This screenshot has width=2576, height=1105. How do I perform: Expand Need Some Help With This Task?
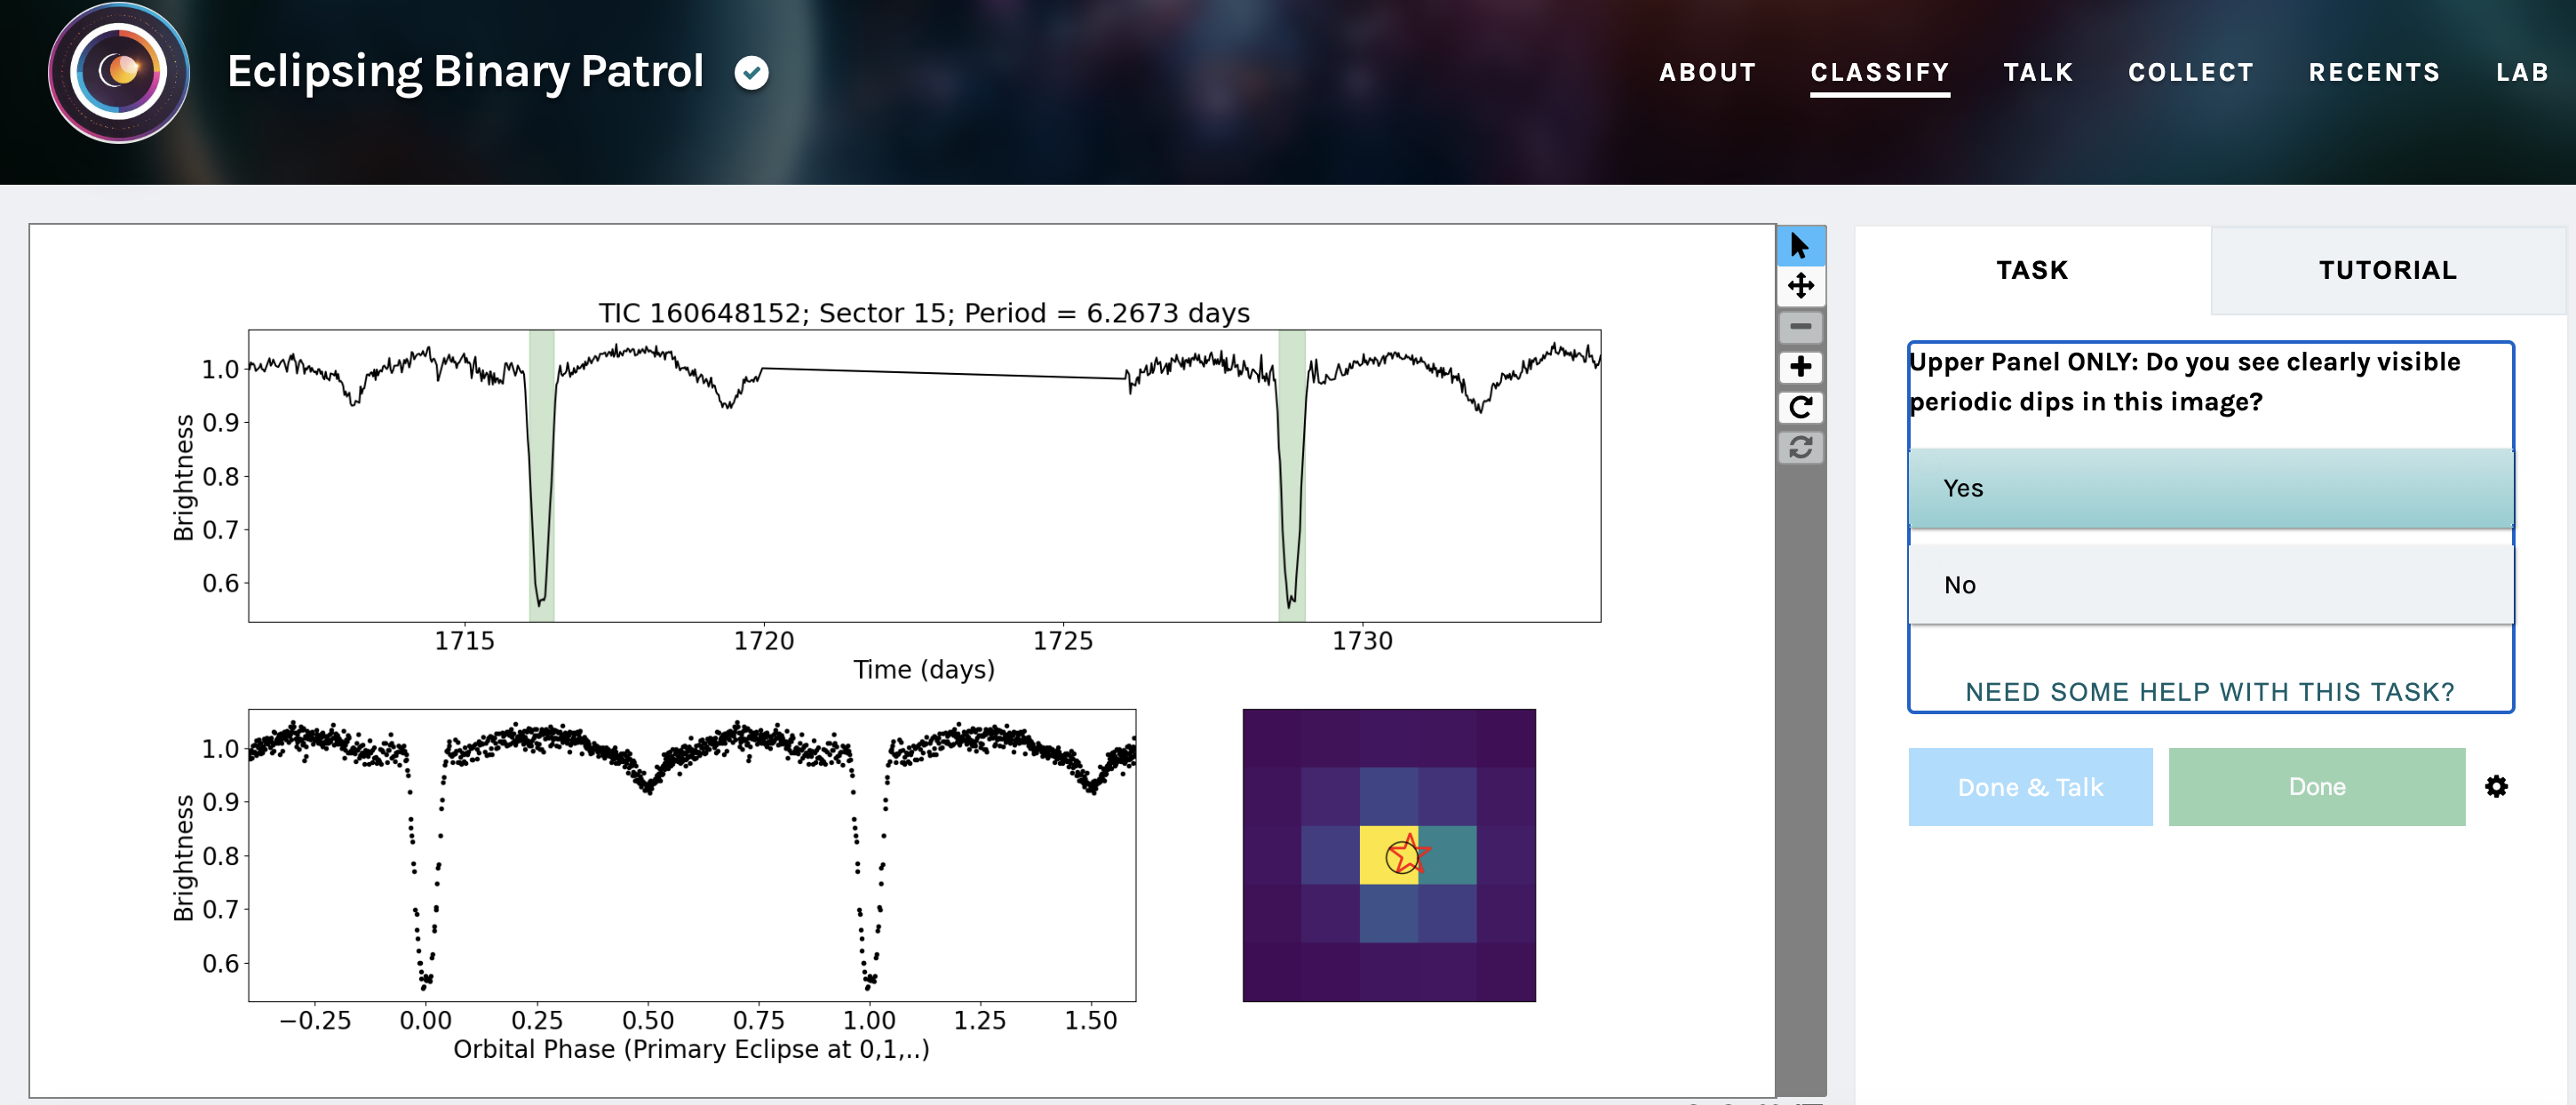point(2209,692)
